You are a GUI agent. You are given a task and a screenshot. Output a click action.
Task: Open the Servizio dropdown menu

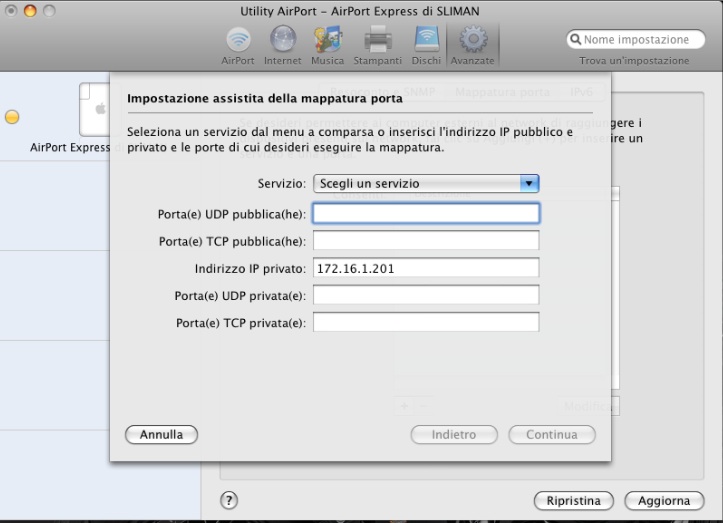click(x=426, y=184)
